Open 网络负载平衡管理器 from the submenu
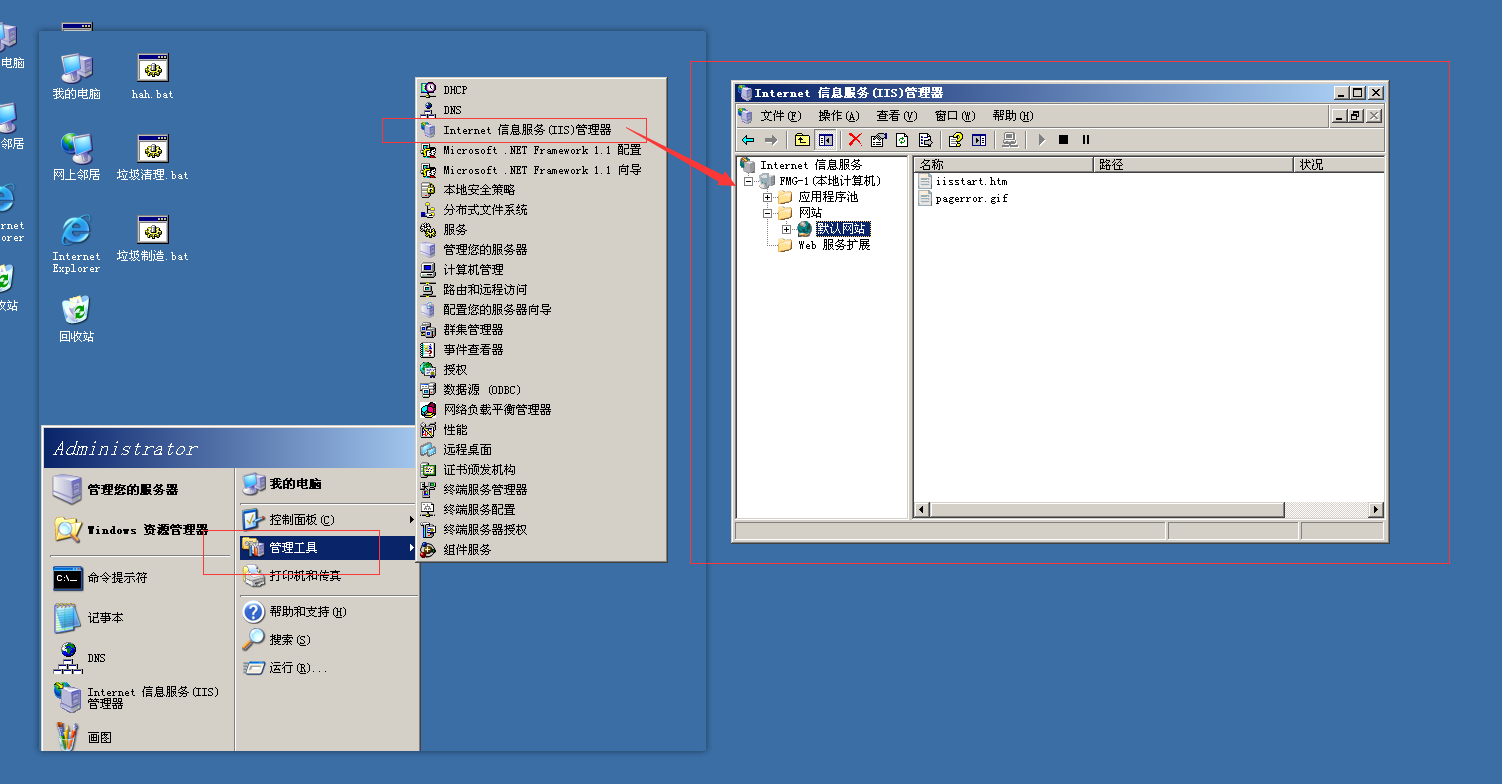Viewport: 1502px width, 784px height. pos(541,410)
